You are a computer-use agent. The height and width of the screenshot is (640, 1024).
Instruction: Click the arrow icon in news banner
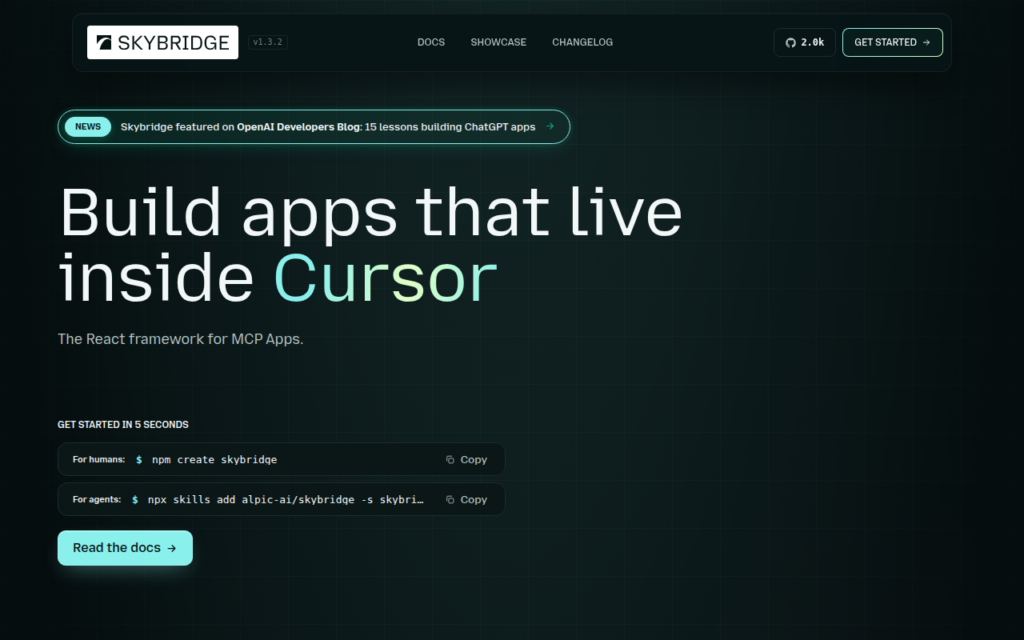pyautogui.click(x=550, y=126)
